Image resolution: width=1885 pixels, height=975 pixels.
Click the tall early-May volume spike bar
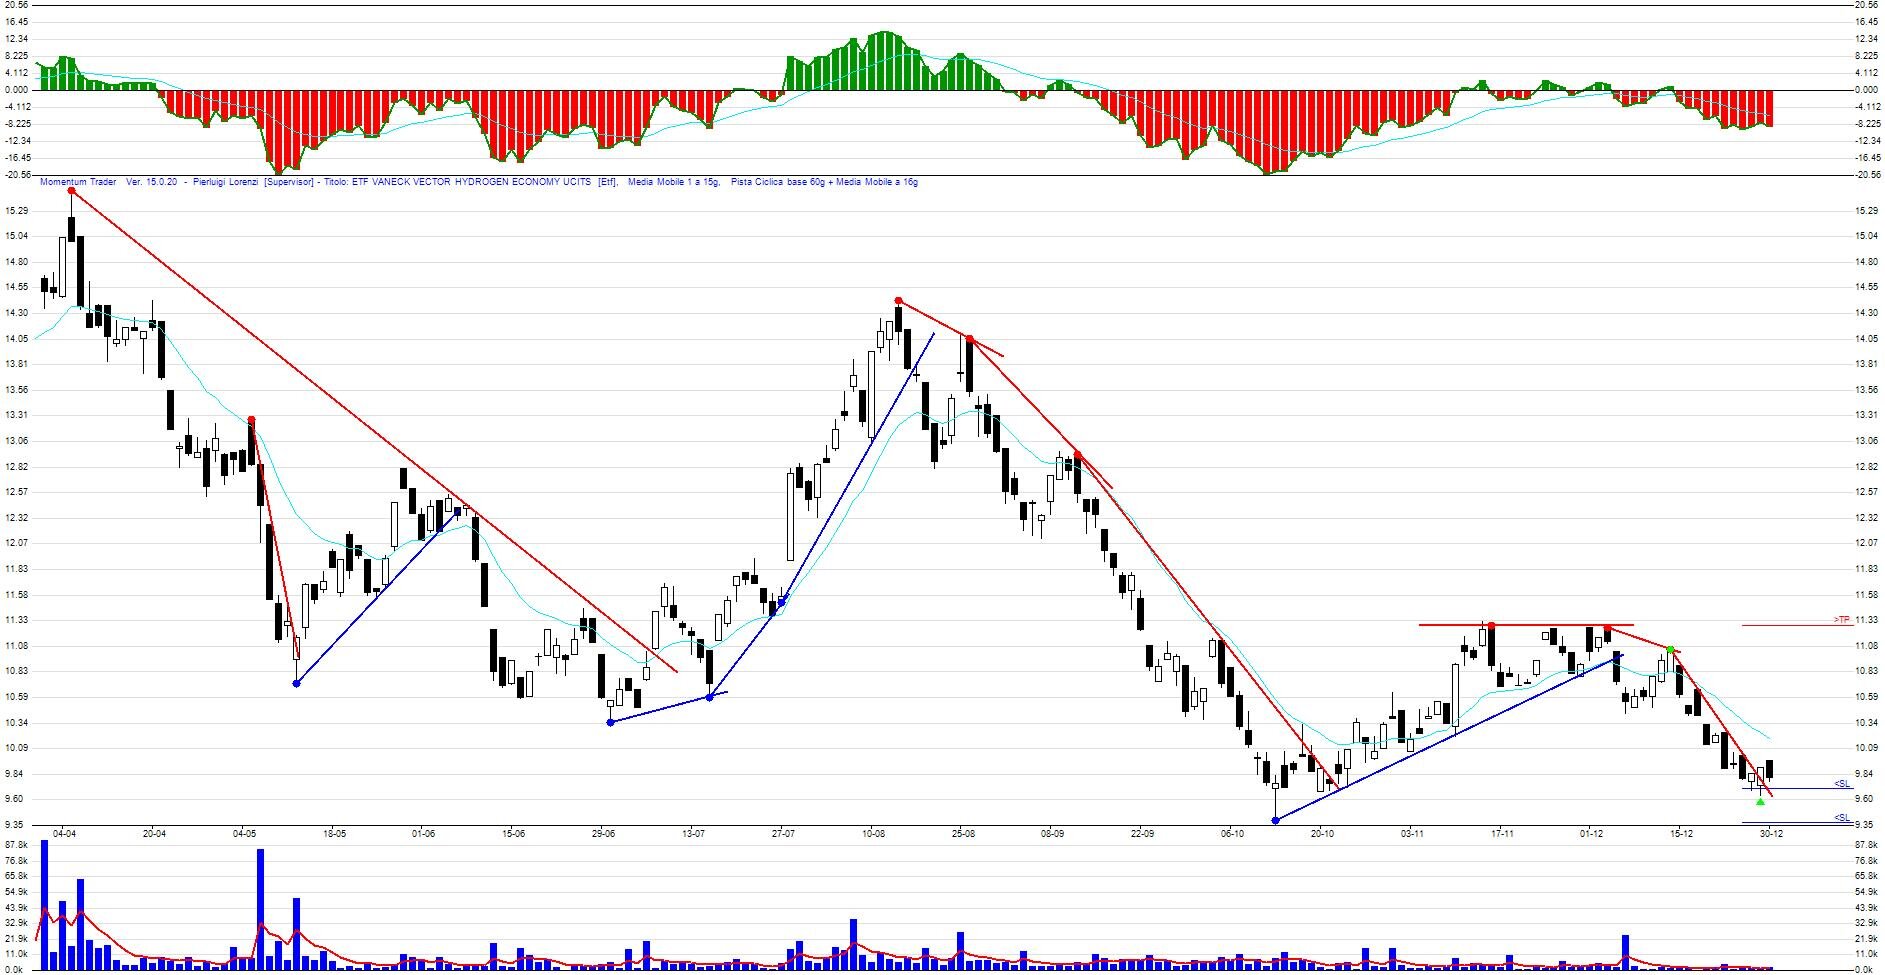pos(260,909)
